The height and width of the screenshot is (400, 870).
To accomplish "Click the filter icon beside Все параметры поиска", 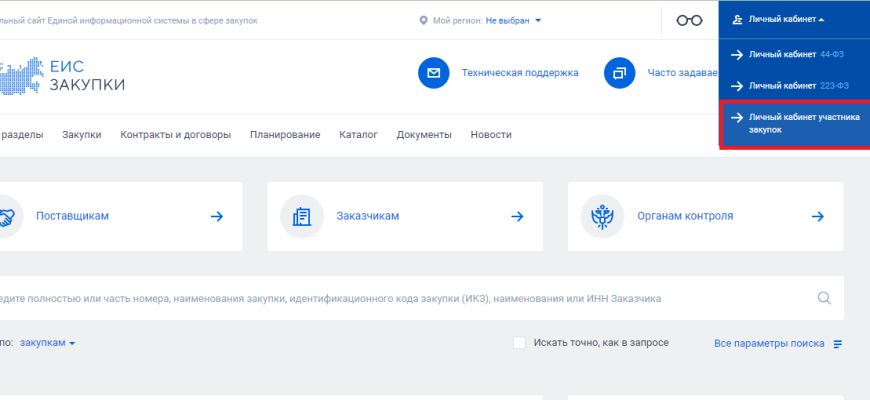I will point(838,344).
